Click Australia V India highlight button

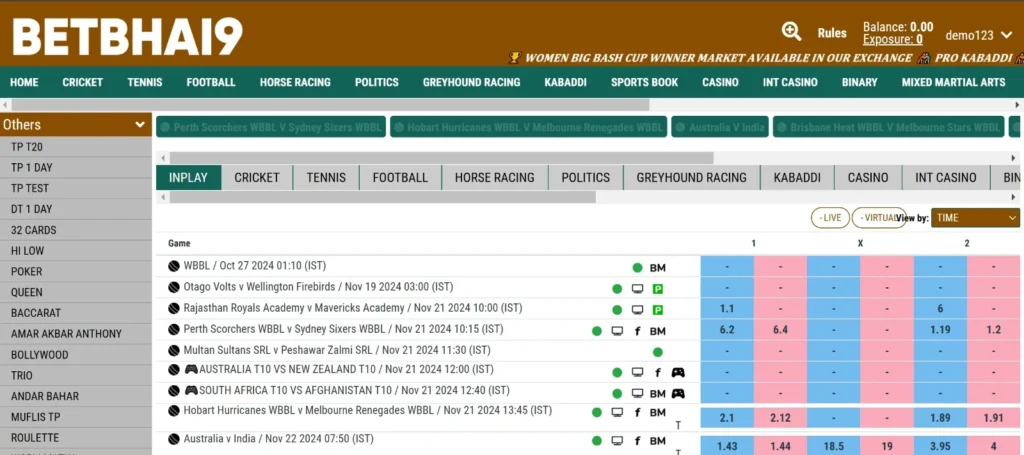pyautogui.click(x=720, y=127)
